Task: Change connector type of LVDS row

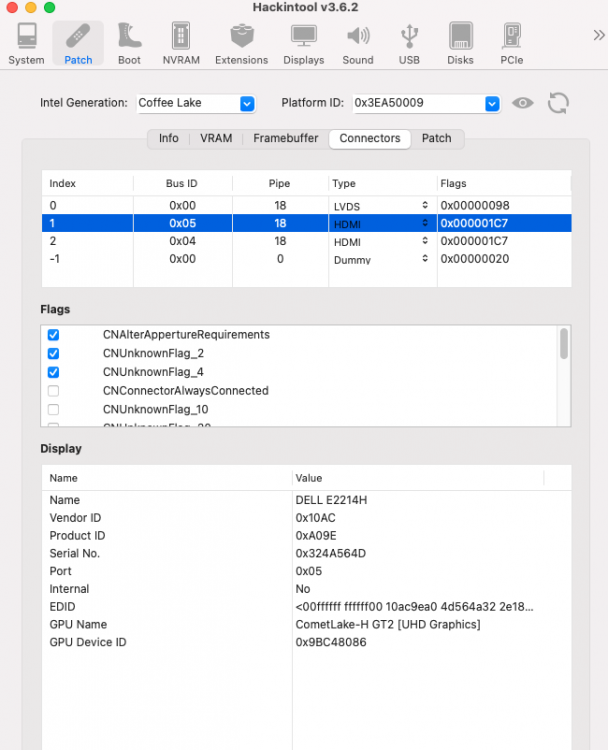Action: pos(380,206)
